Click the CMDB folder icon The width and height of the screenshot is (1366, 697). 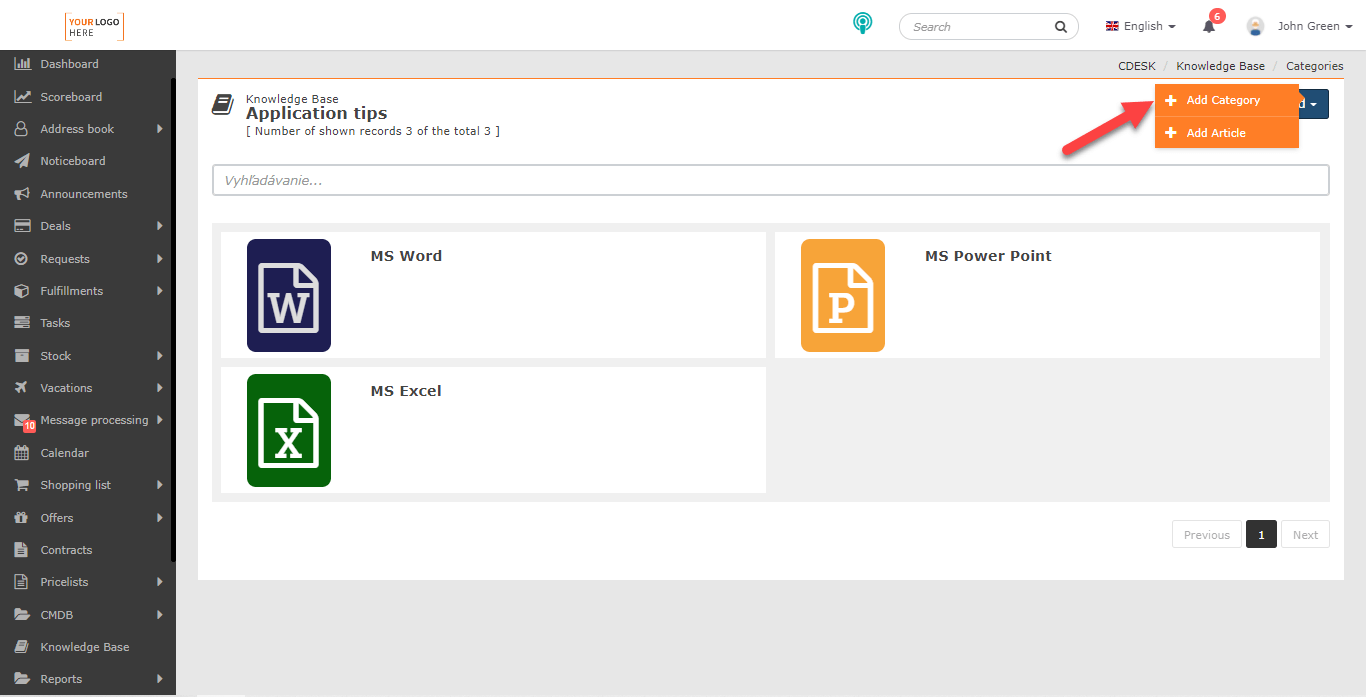(x=21, y=615)
